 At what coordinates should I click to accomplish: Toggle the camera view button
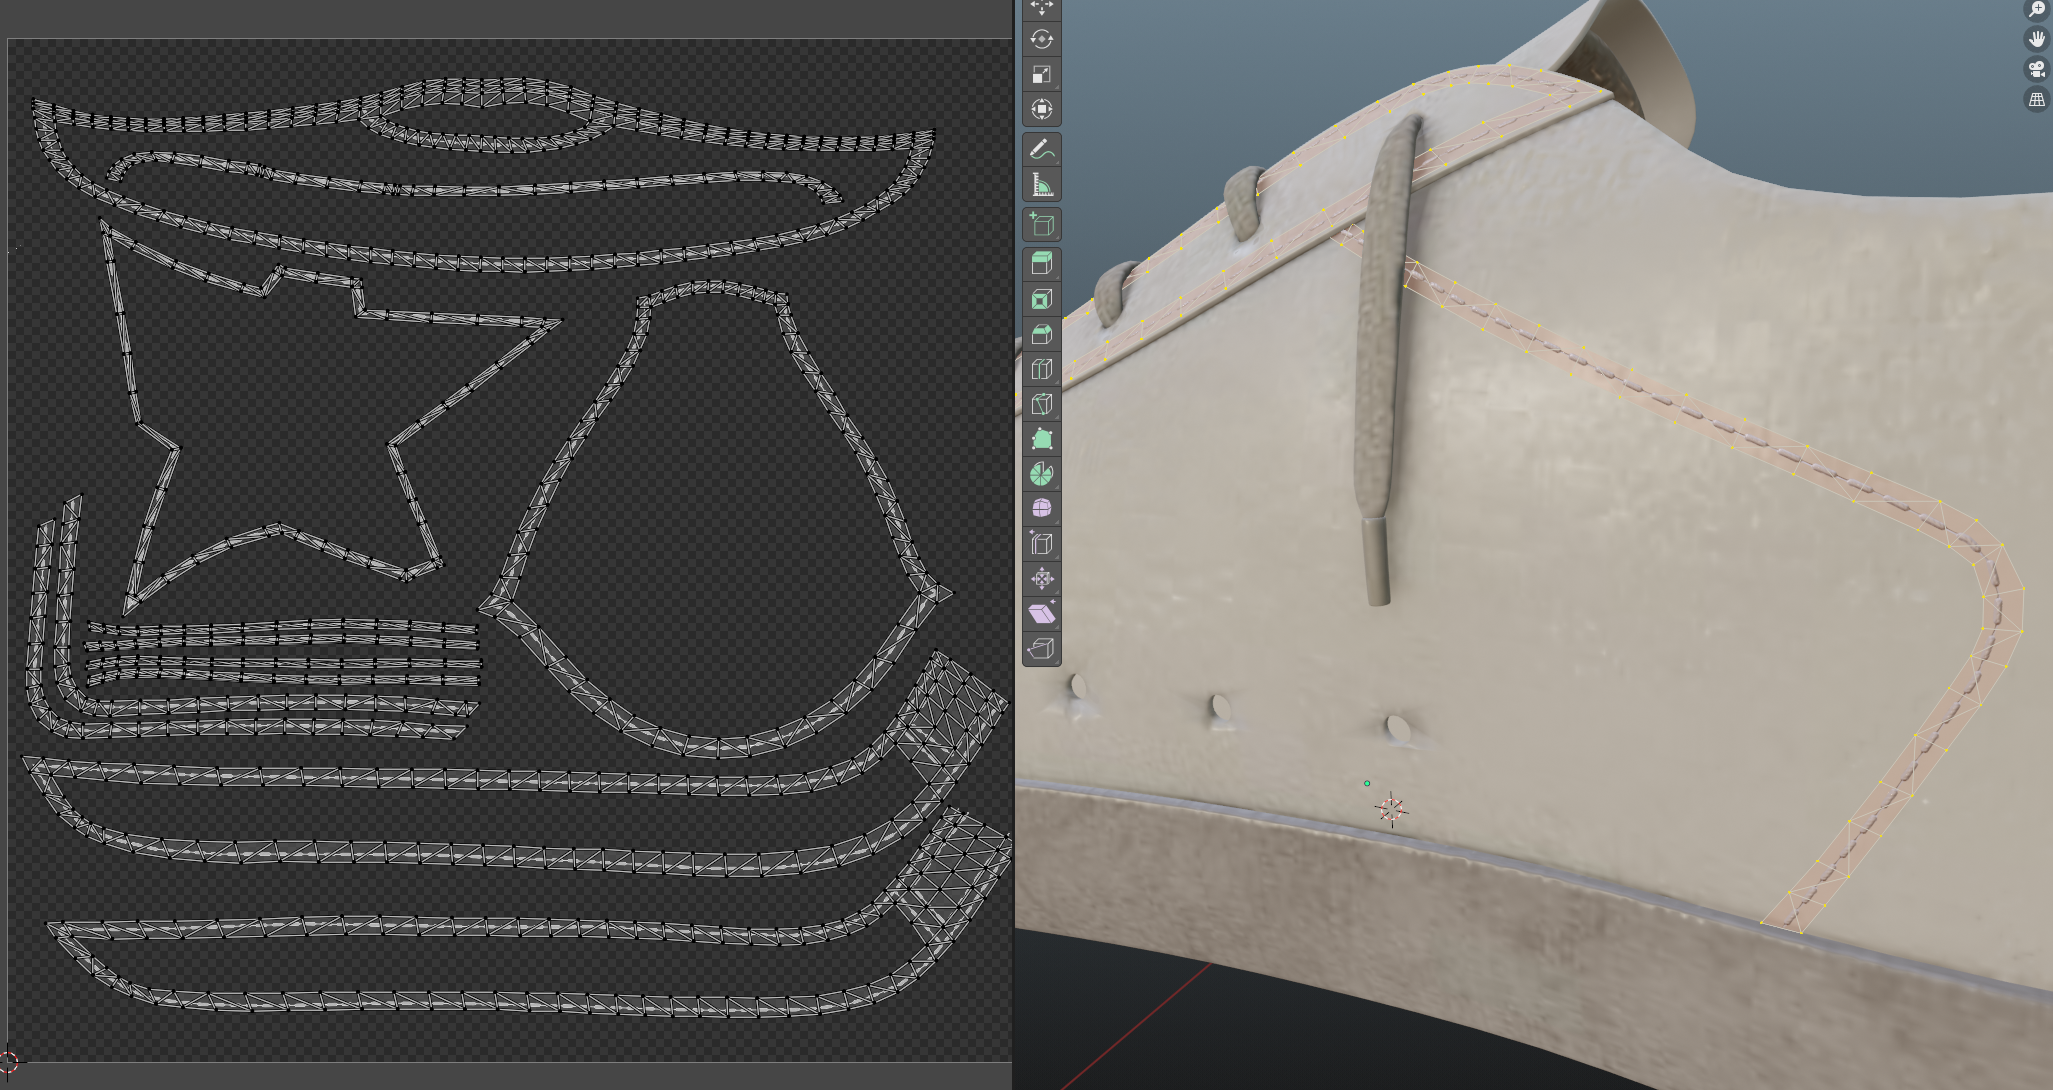tap(2036, 69)
